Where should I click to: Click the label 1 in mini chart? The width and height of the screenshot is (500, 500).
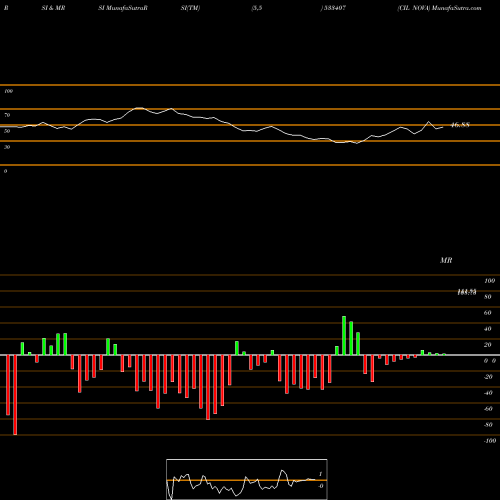click(x=320, y=474)
